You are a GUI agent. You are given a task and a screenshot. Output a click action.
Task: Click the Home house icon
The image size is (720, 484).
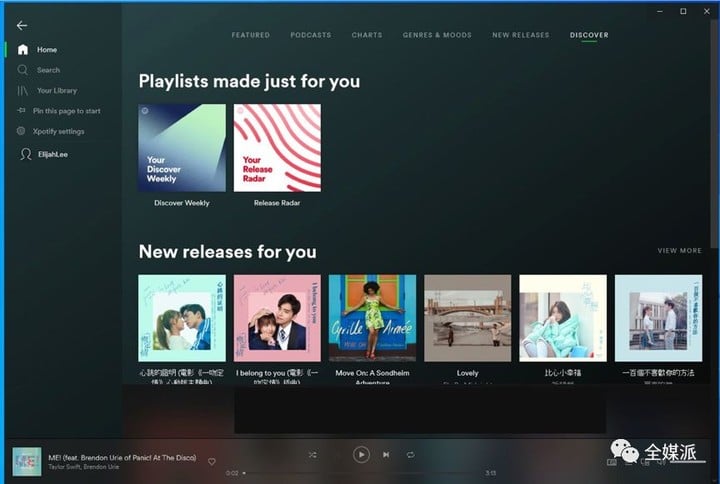coord(22,50)
